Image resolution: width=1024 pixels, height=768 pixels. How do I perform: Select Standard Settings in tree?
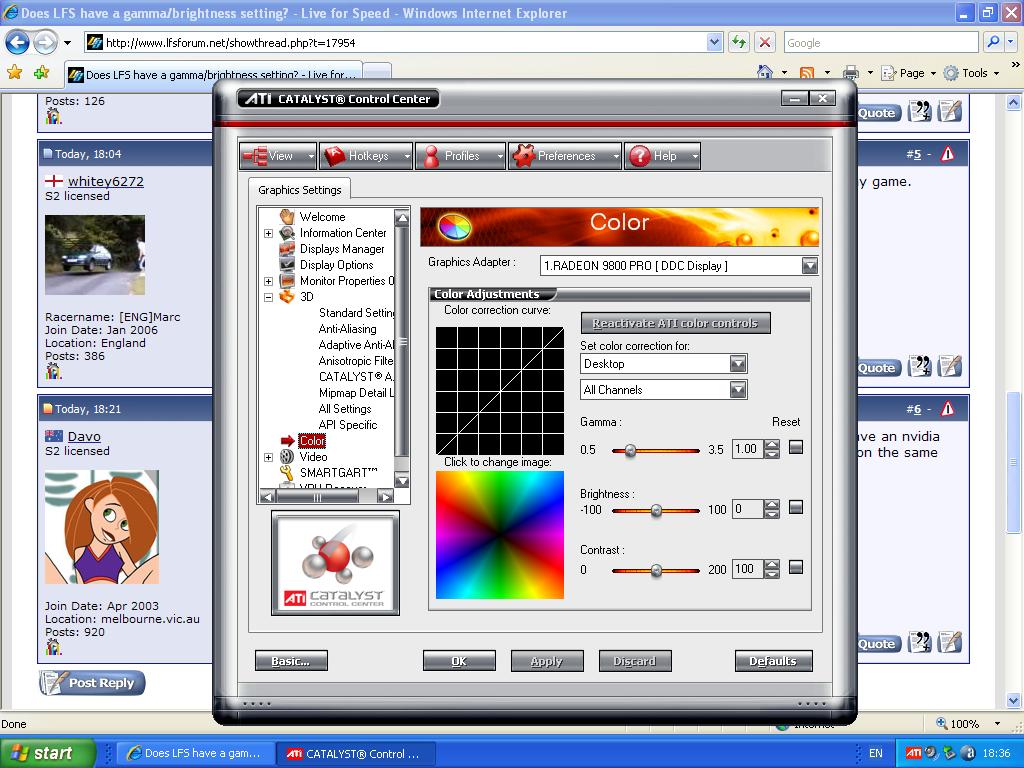[357, 313]
